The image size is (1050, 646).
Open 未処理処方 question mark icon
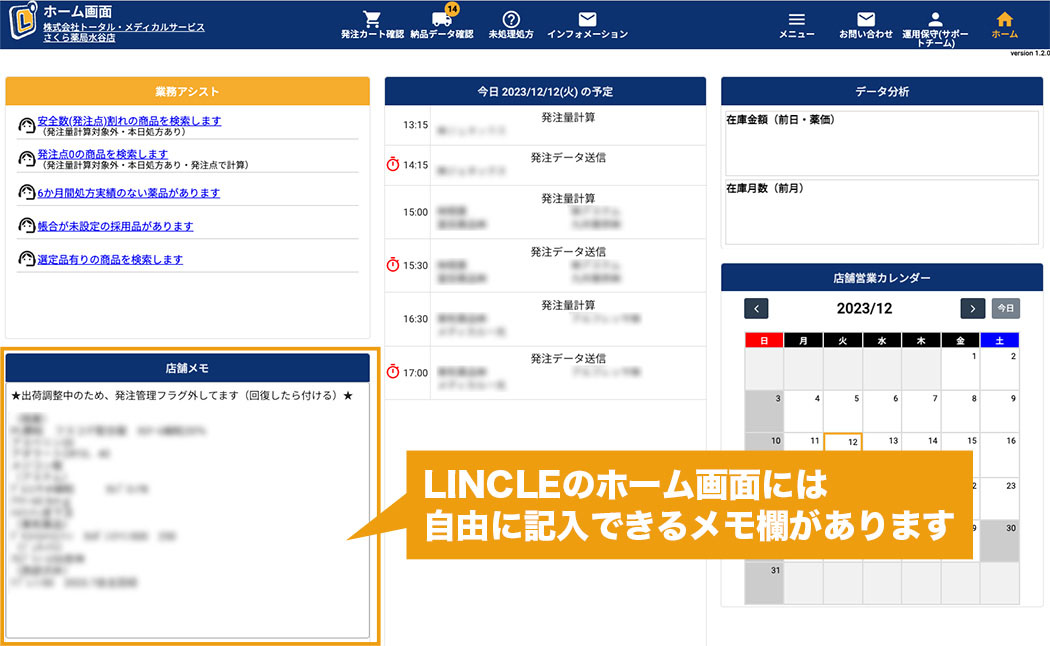pyautogui.click(x=511, y=19)
